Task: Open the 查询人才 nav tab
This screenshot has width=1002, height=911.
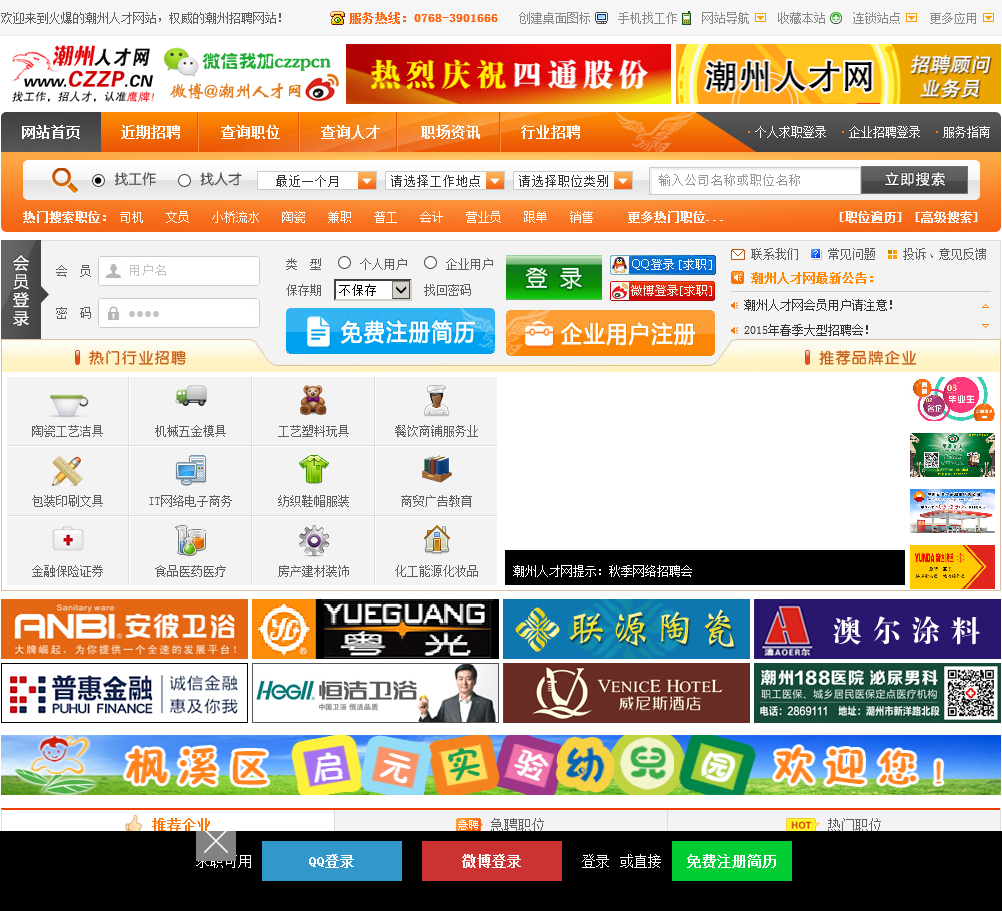Action: pyautogui.click(x=350, y=132)
